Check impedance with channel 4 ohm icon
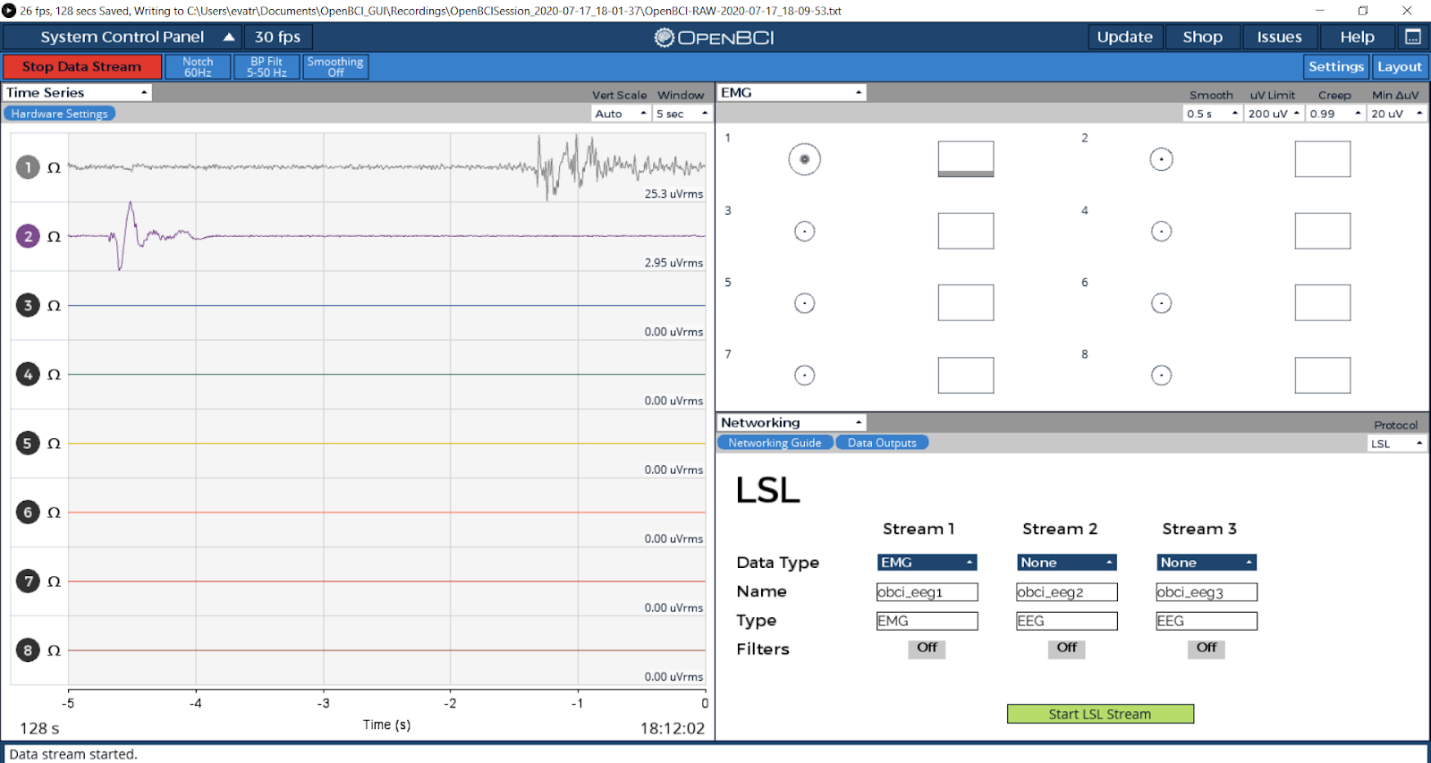 point(54,375)
